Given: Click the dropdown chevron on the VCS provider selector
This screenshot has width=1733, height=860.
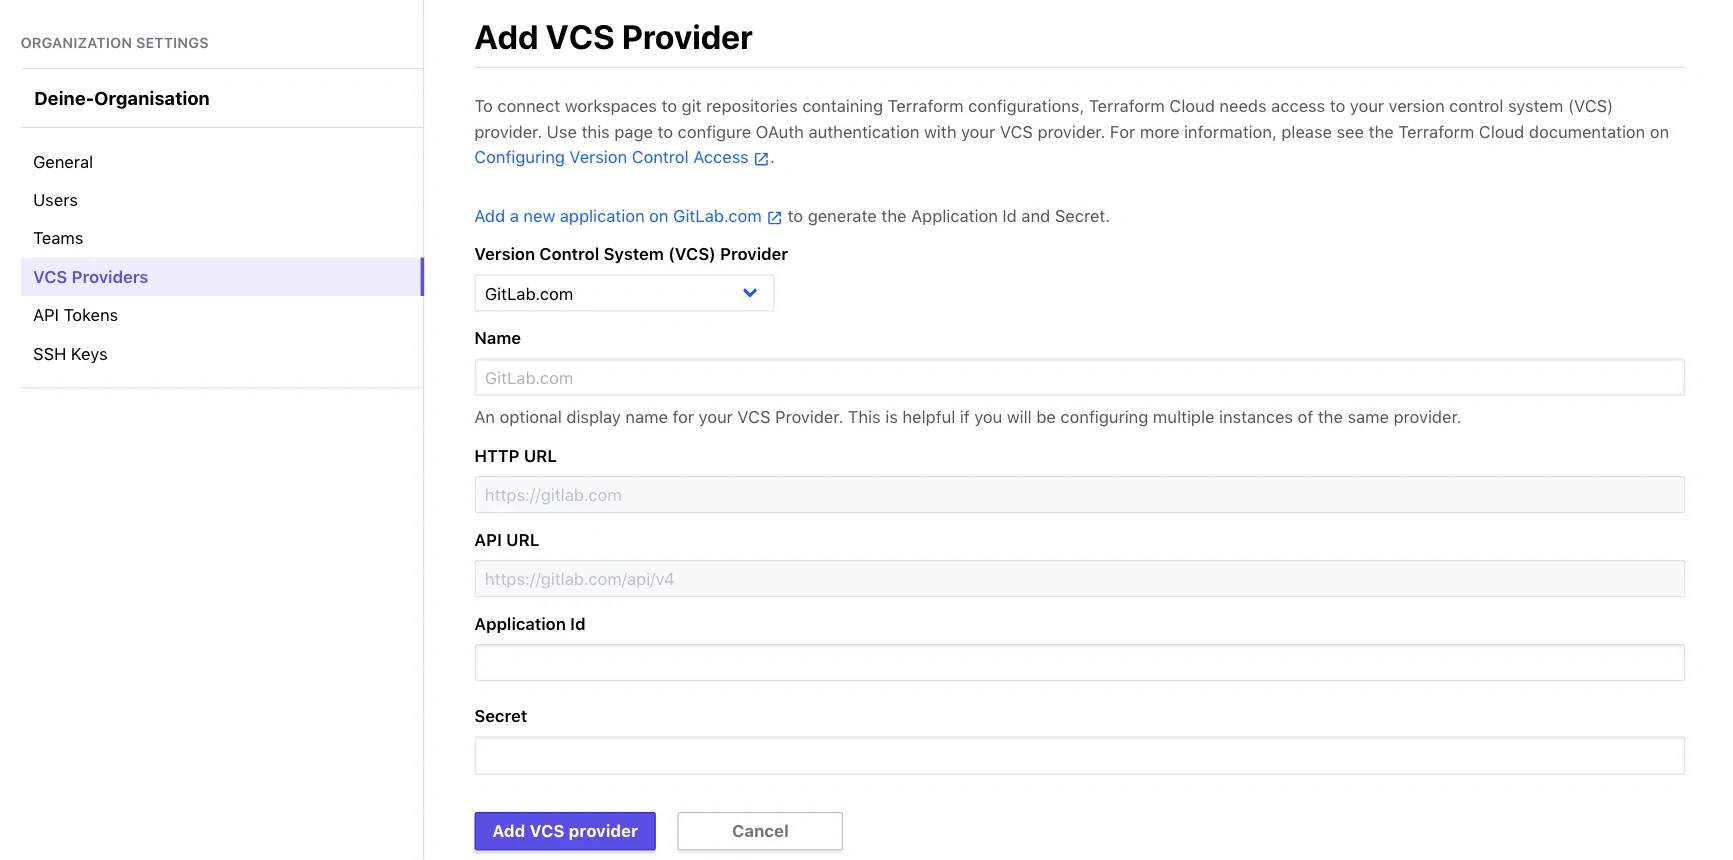Looking at the screenshot, I should pos(748,293).
